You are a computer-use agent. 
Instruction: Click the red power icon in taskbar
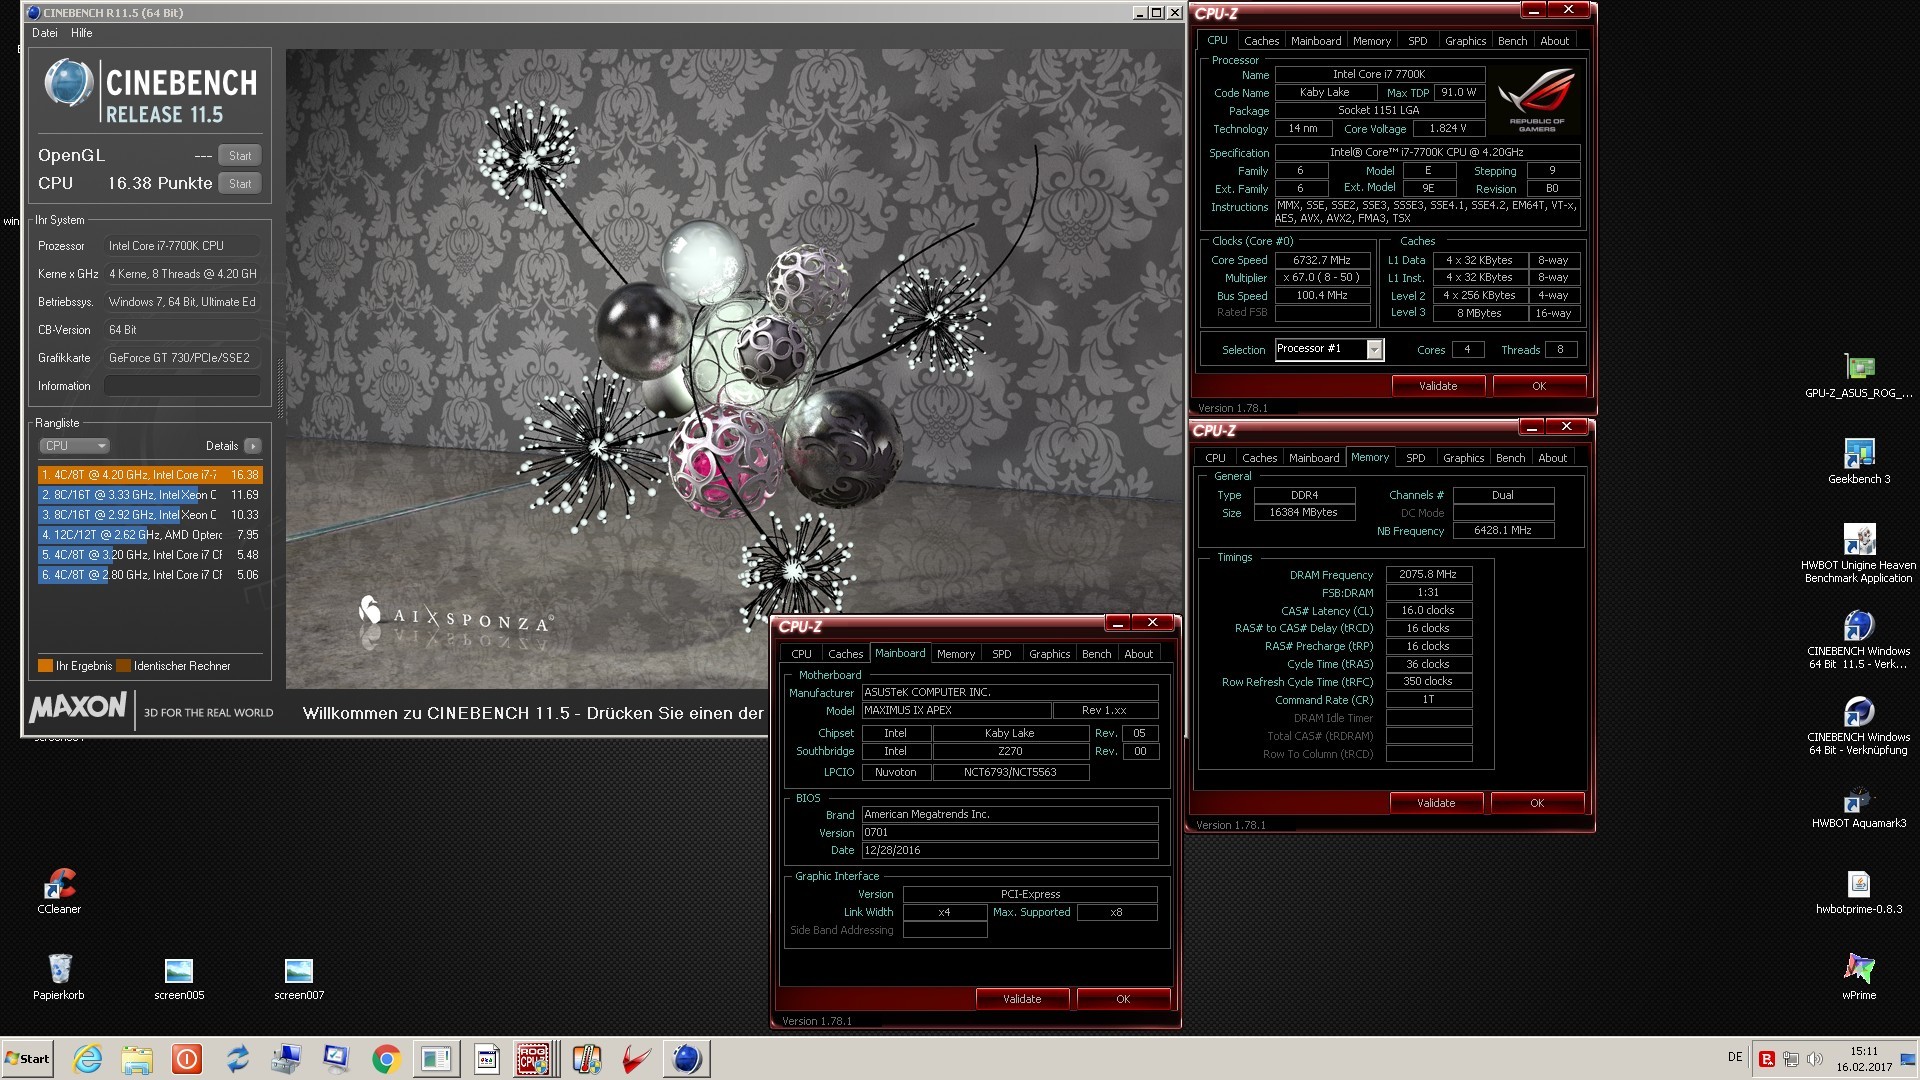pyautogui.click(x=187, y=1059)
